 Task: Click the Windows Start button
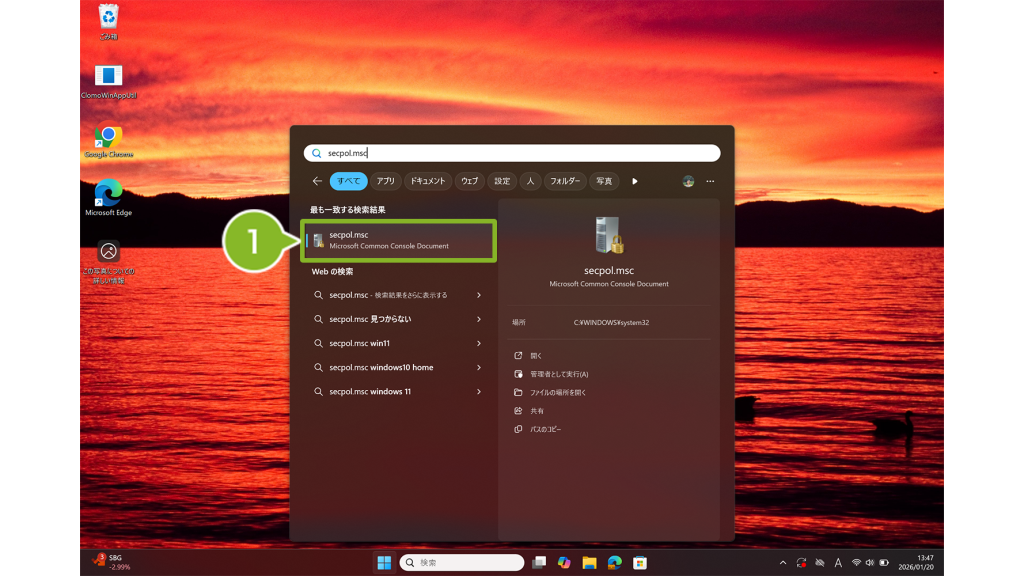pyautogui.click(x=384, y=563)
